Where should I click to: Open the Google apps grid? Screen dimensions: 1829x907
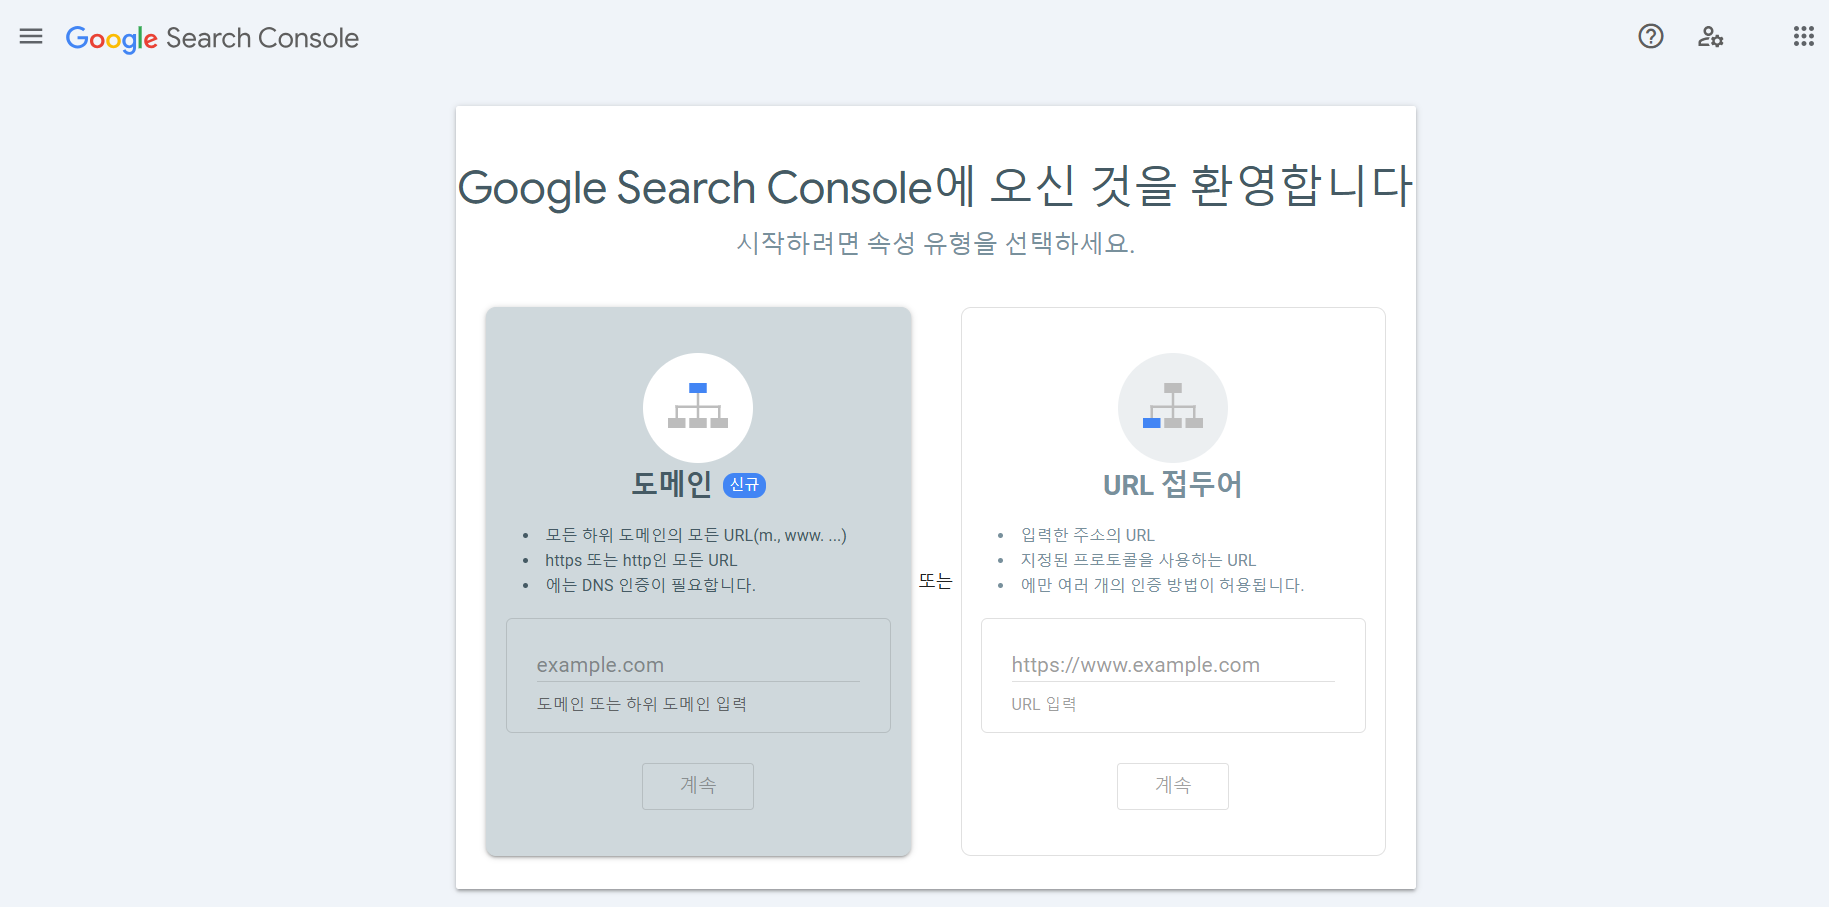click(x=1804, y=37)
